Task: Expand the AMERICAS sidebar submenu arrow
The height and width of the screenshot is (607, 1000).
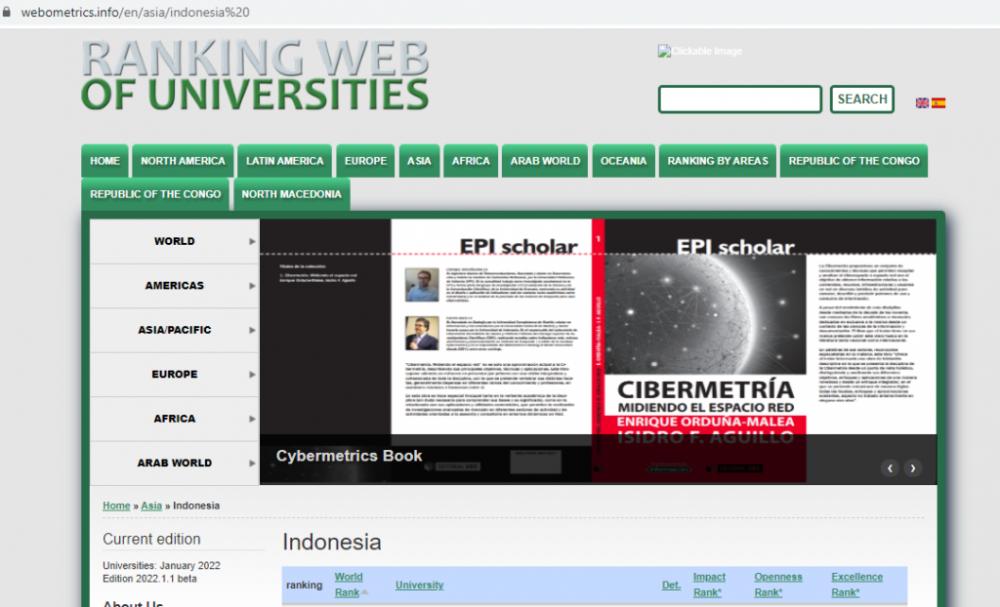Action: (x=252, y=286)
